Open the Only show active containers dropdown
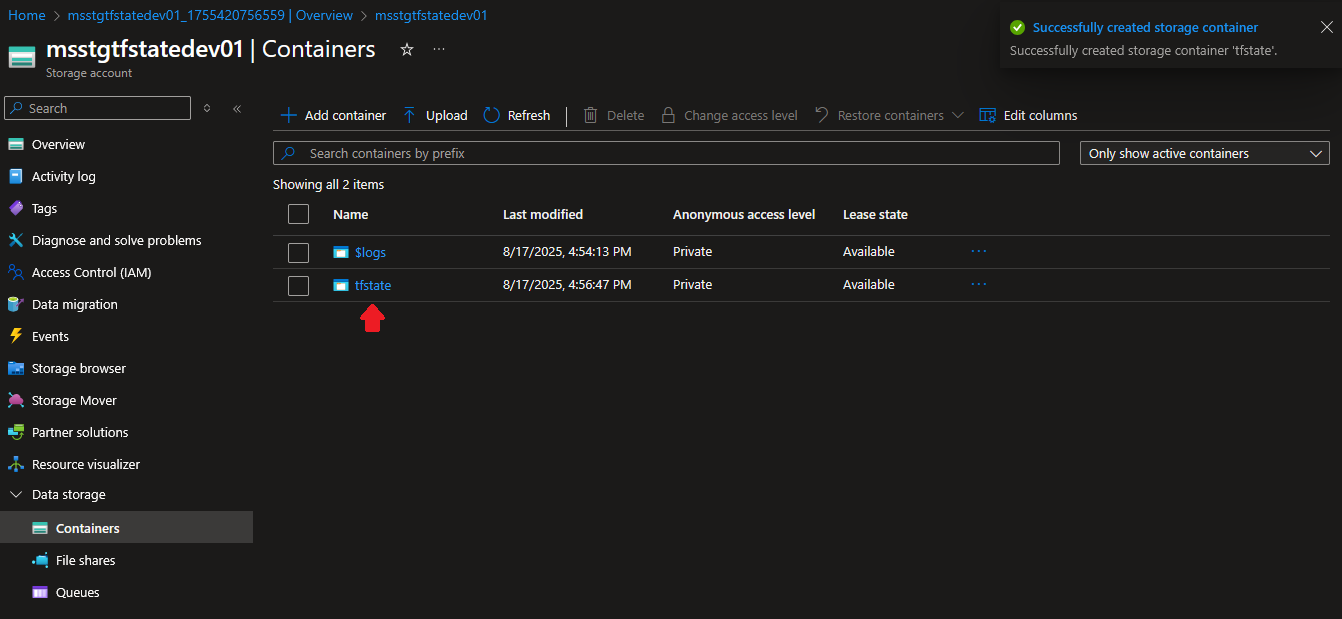This screenshot has width=1342, height=619. click(x=1204, y=153)
